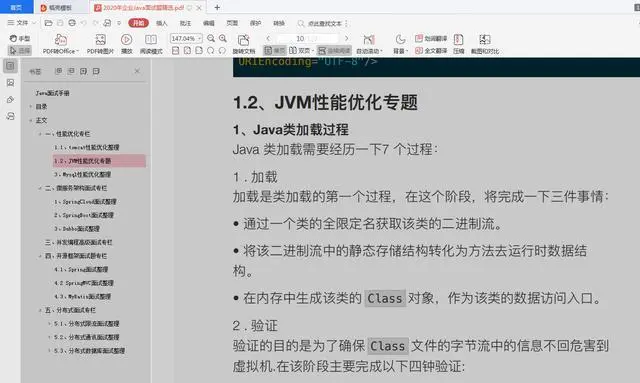Click the redo arrow

click(x=95, y=23)
